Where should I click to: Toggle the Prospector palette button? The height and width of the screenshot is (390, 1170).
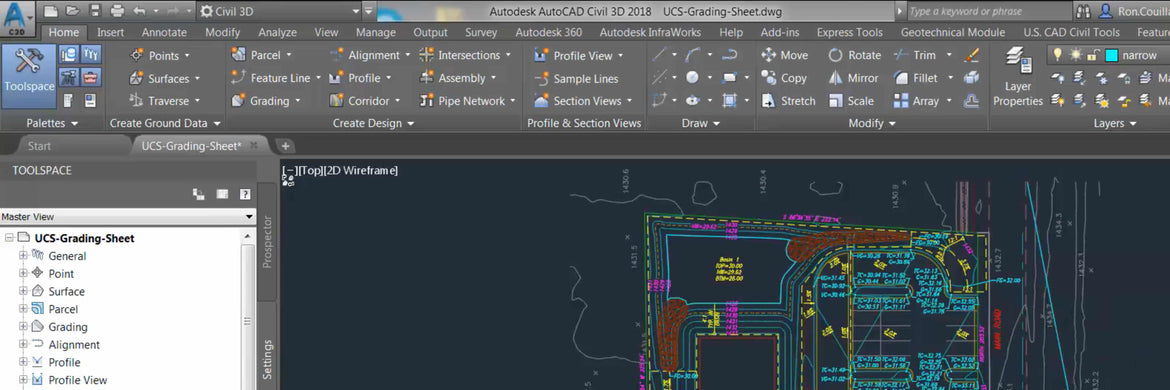(x=69, y=54)
